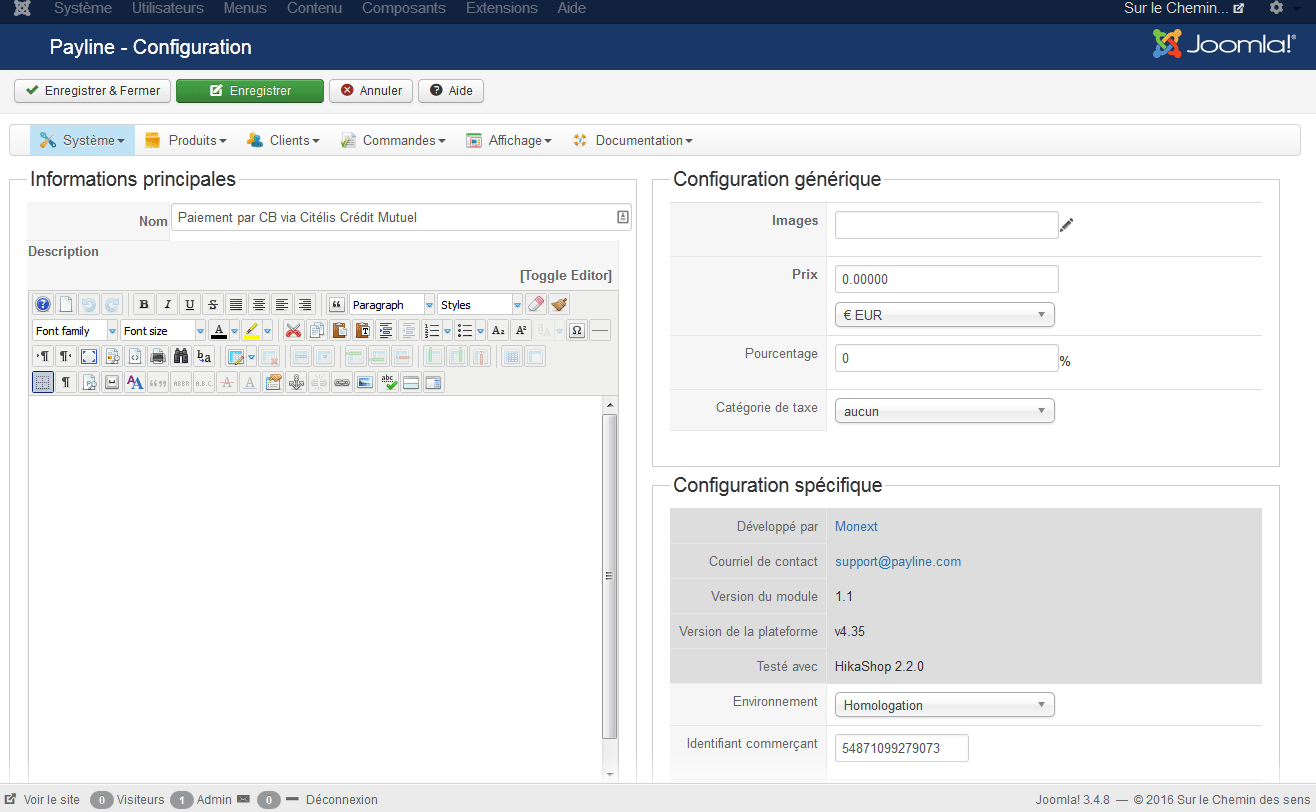Insert special character with omega icon
1316x812 pixels.
577,331
